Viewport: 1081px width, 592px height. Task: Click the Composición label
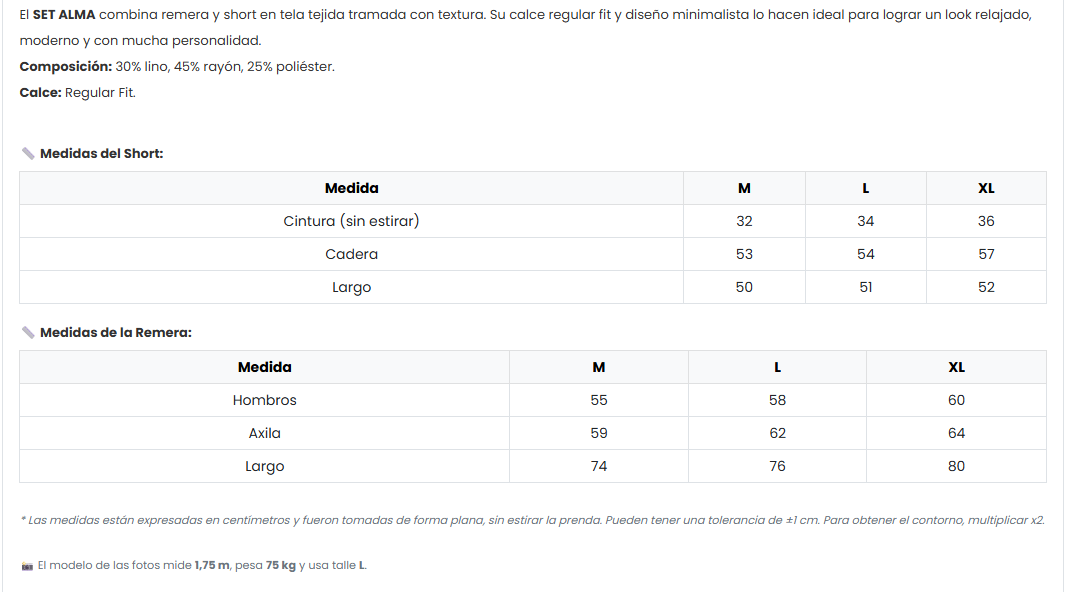point(65,67)
